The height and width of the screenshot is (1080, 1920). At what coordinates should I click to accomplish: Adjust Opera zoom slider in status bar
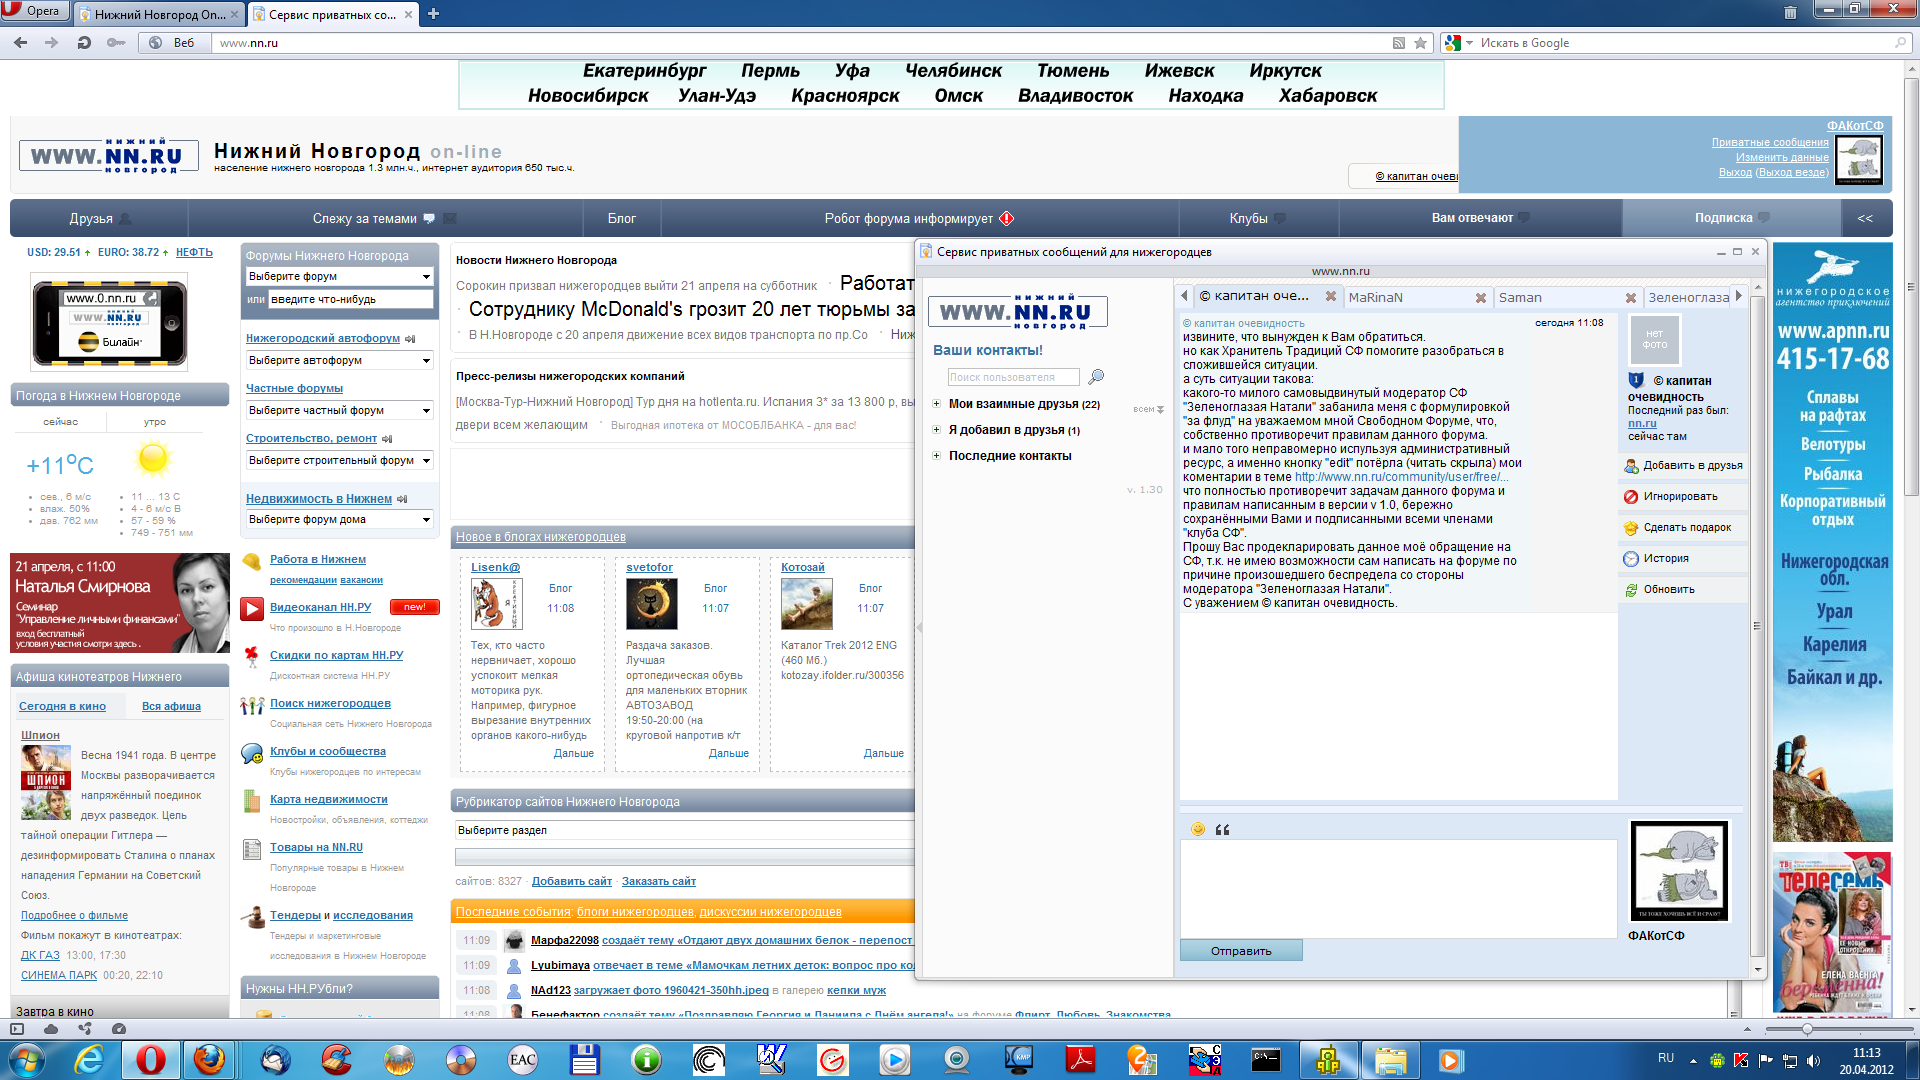click(1807, 1029)
